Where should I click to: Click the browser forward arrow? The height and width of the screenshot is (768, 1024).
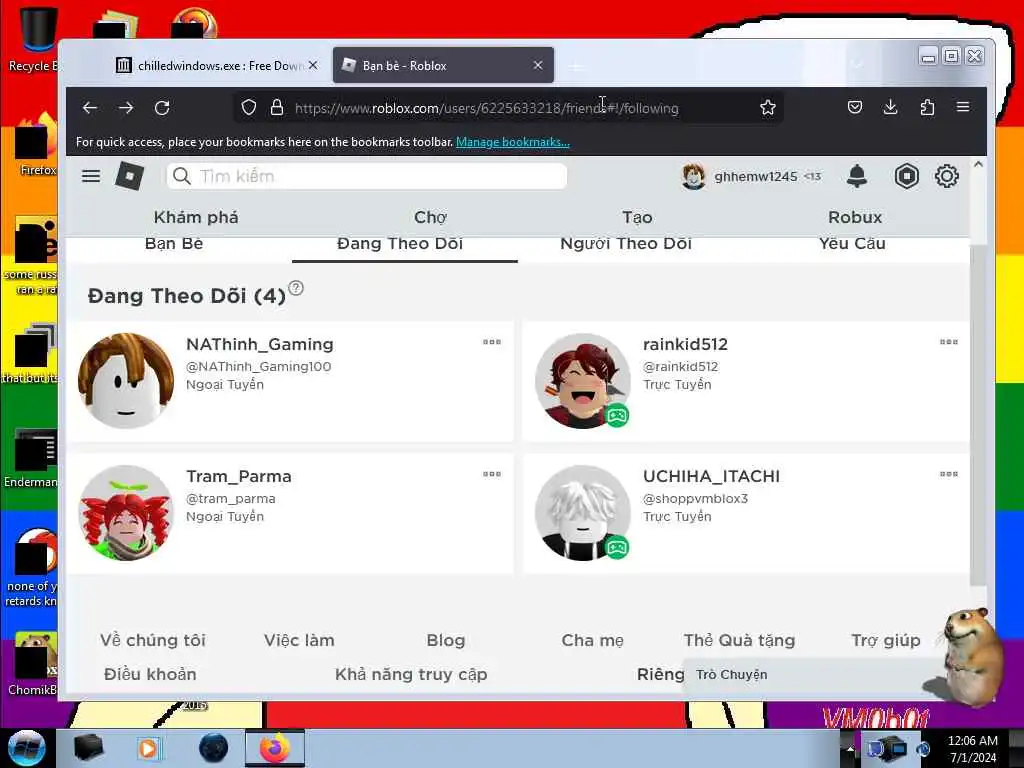coord(126,108)
